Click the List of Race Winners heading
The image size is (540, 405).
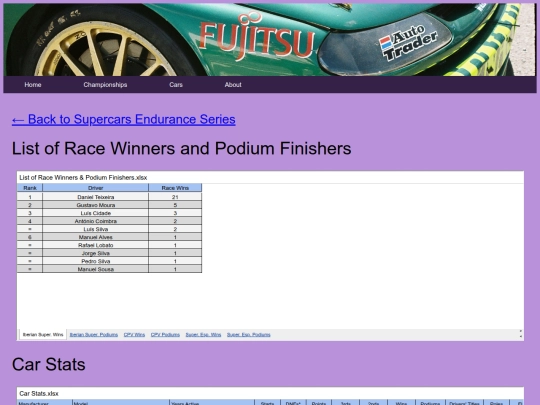coord(181,148)
